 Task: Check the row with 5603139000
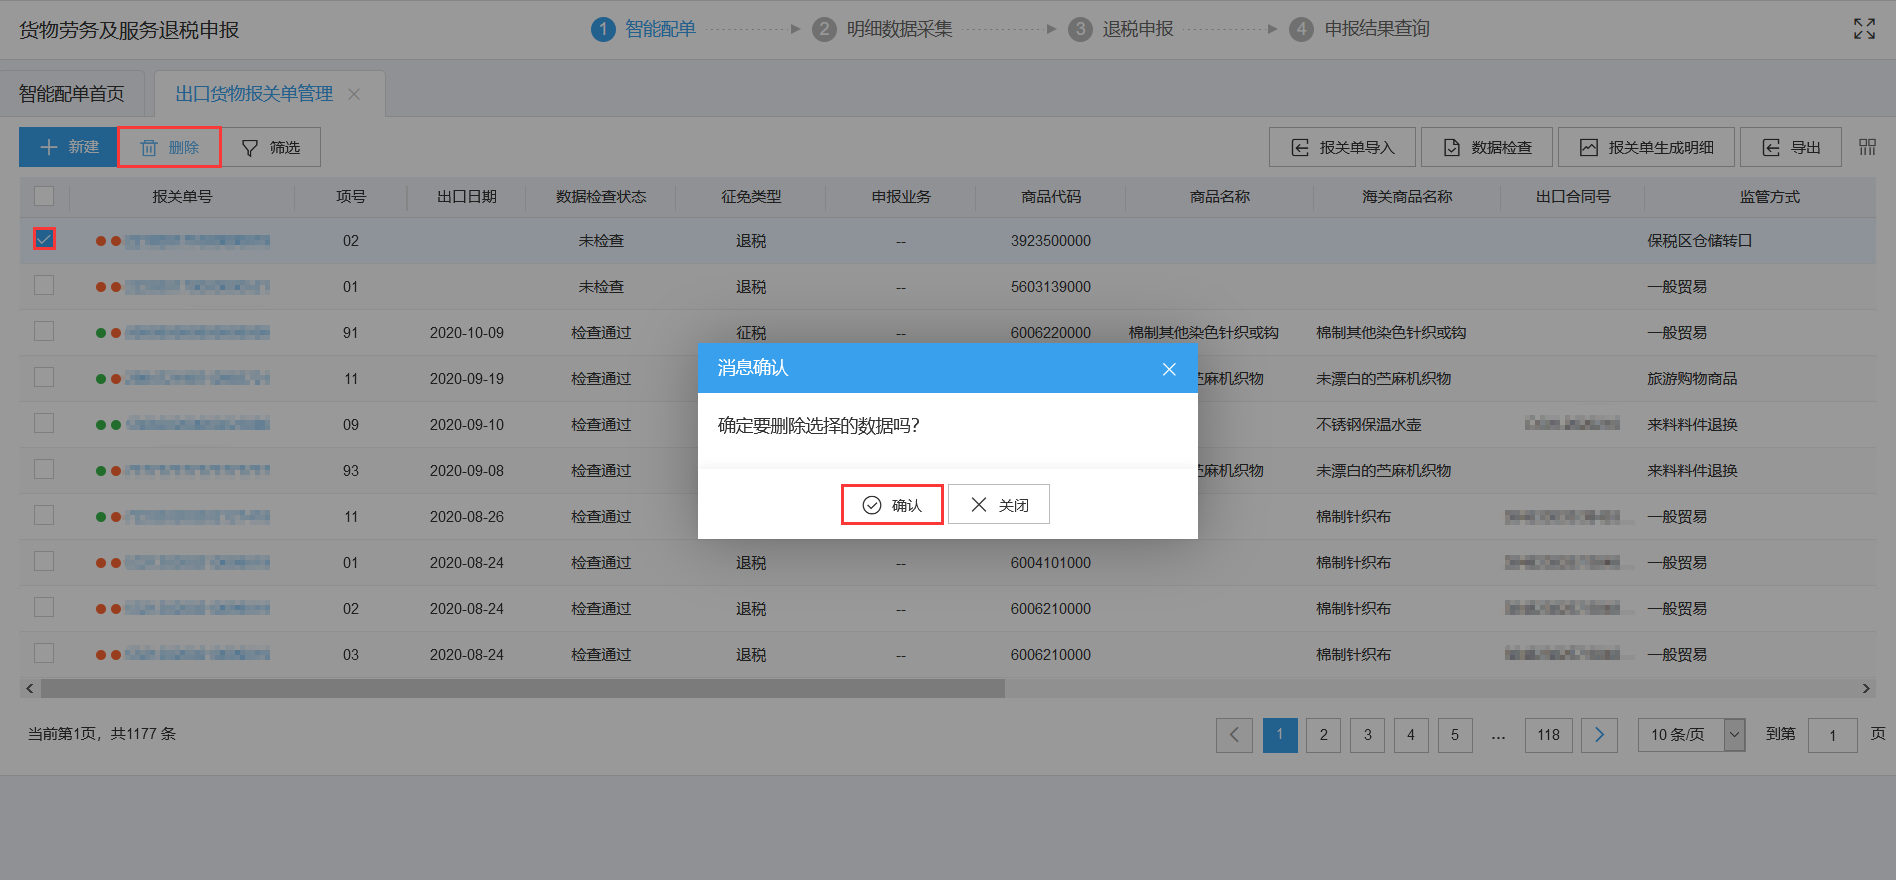pyautogui.click(x=44, y=285)
